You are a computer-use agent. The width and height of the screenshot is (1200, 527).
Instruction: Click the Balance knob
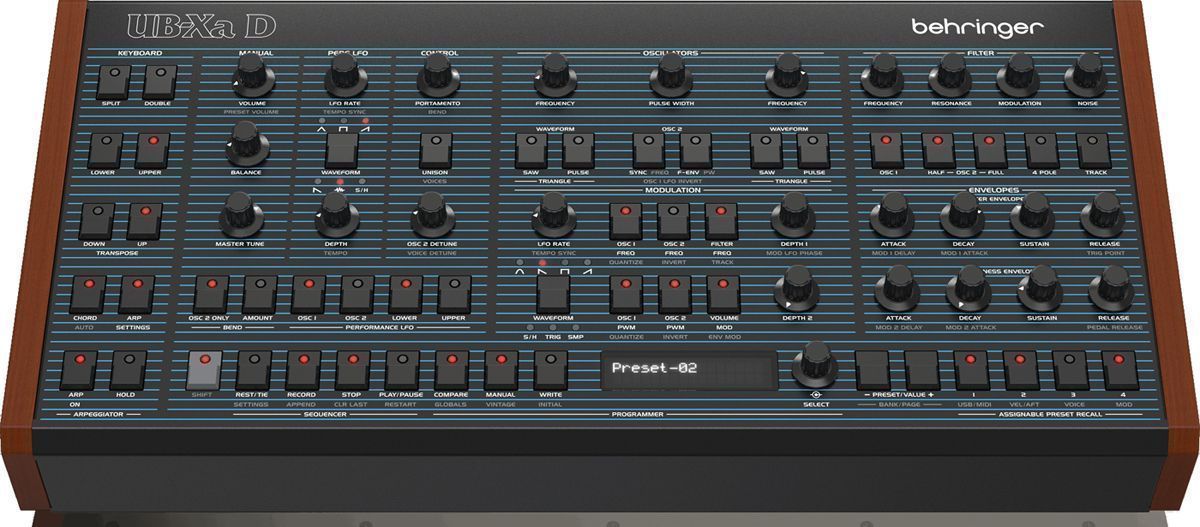coord(248,146)
